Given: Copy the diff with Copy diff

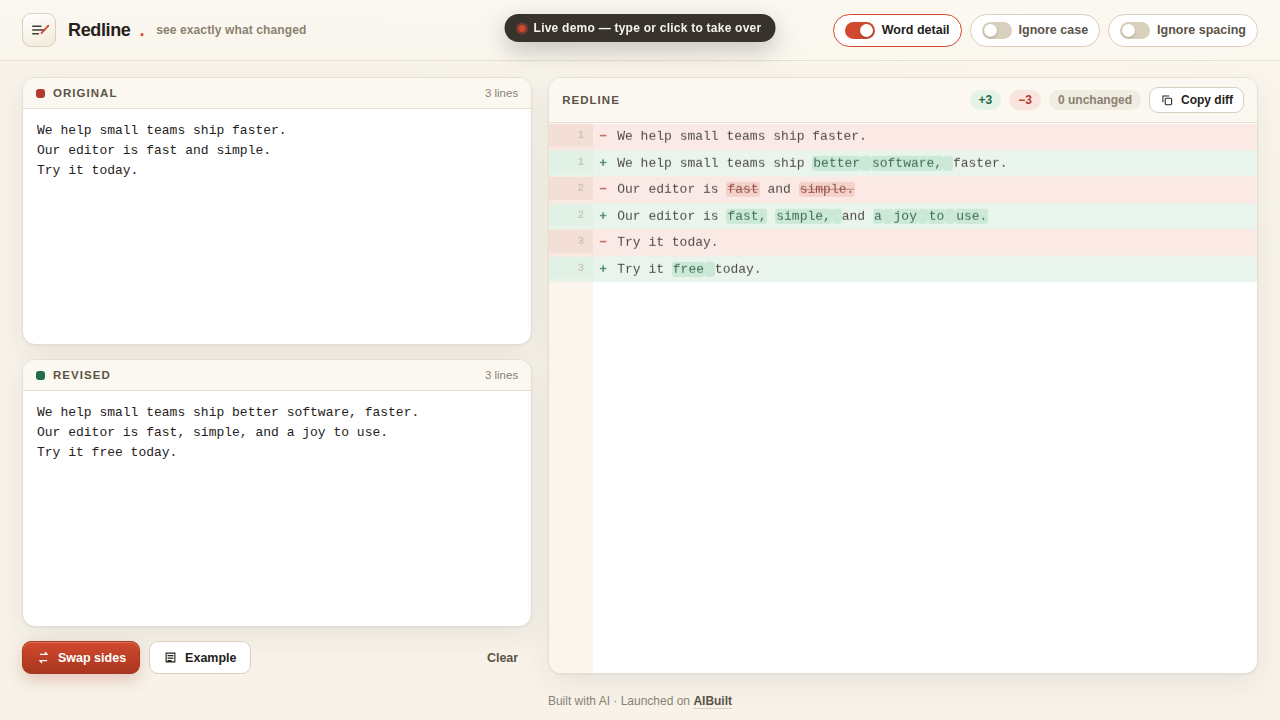Looking at the screenshot, I should click(1196, 100).
